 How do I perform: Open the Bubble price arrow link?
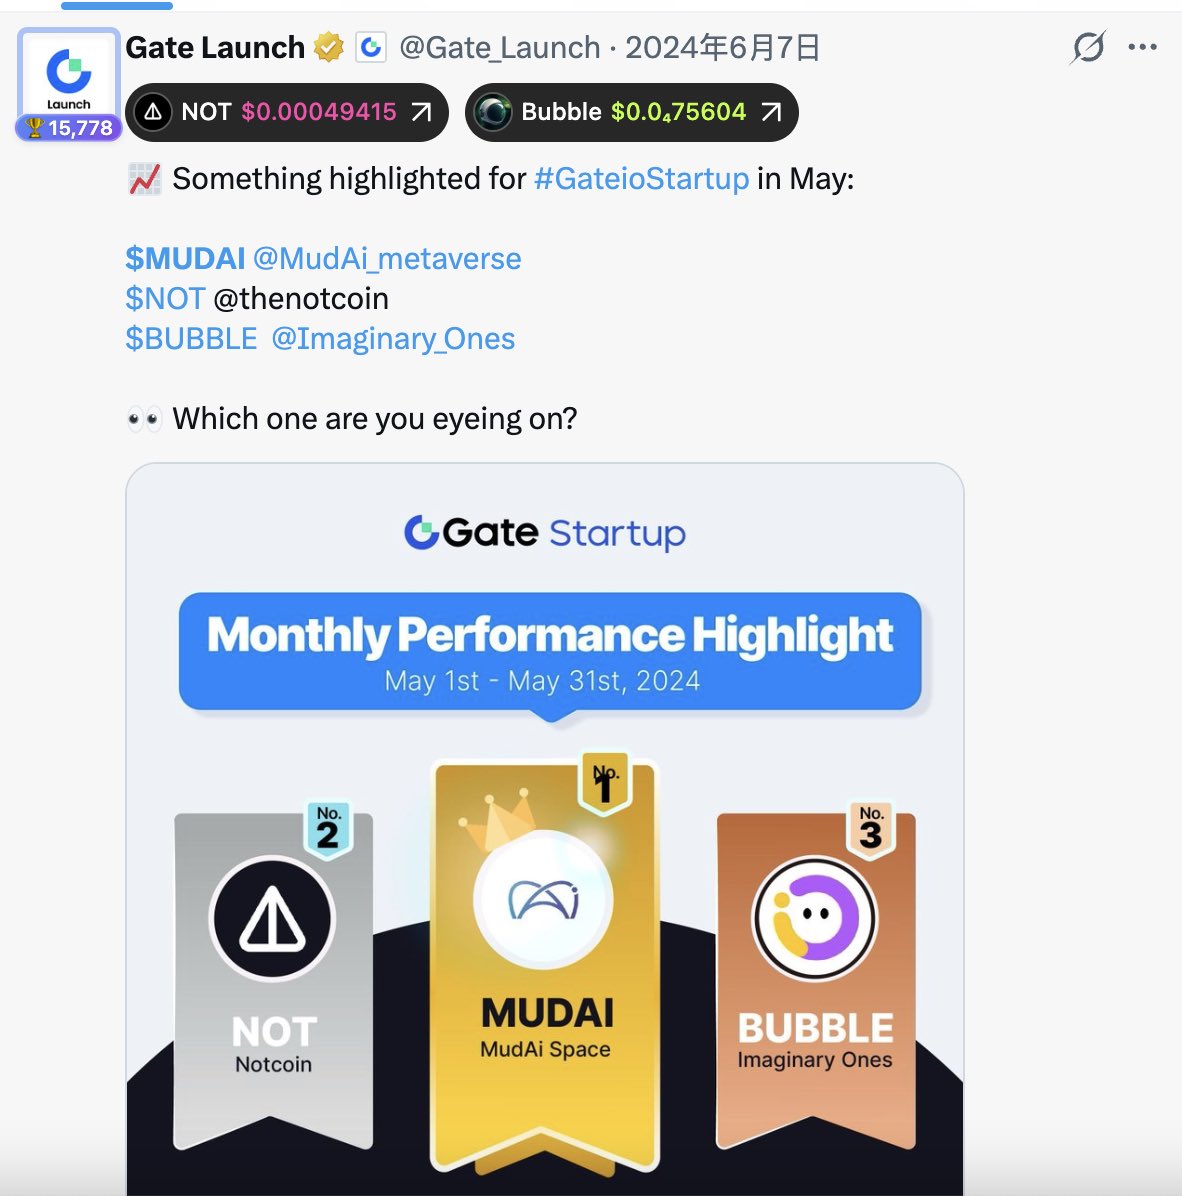772,112
